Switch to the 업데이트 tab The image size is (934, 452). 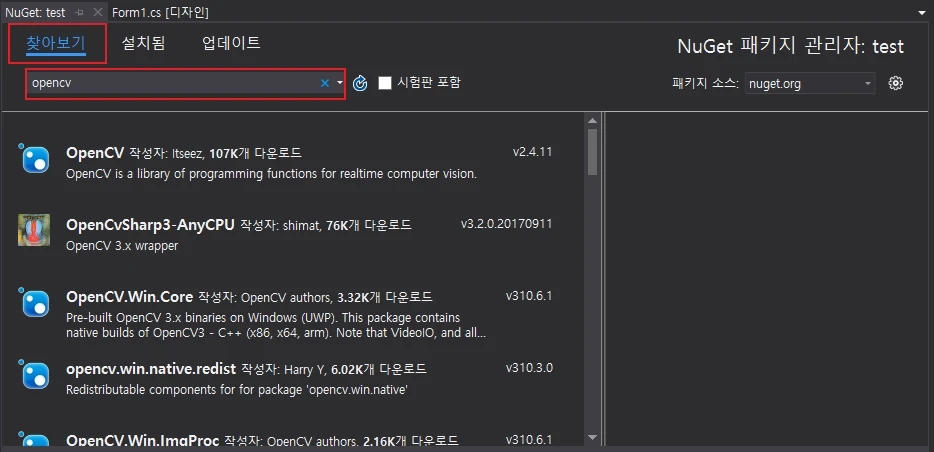[231, 43]
